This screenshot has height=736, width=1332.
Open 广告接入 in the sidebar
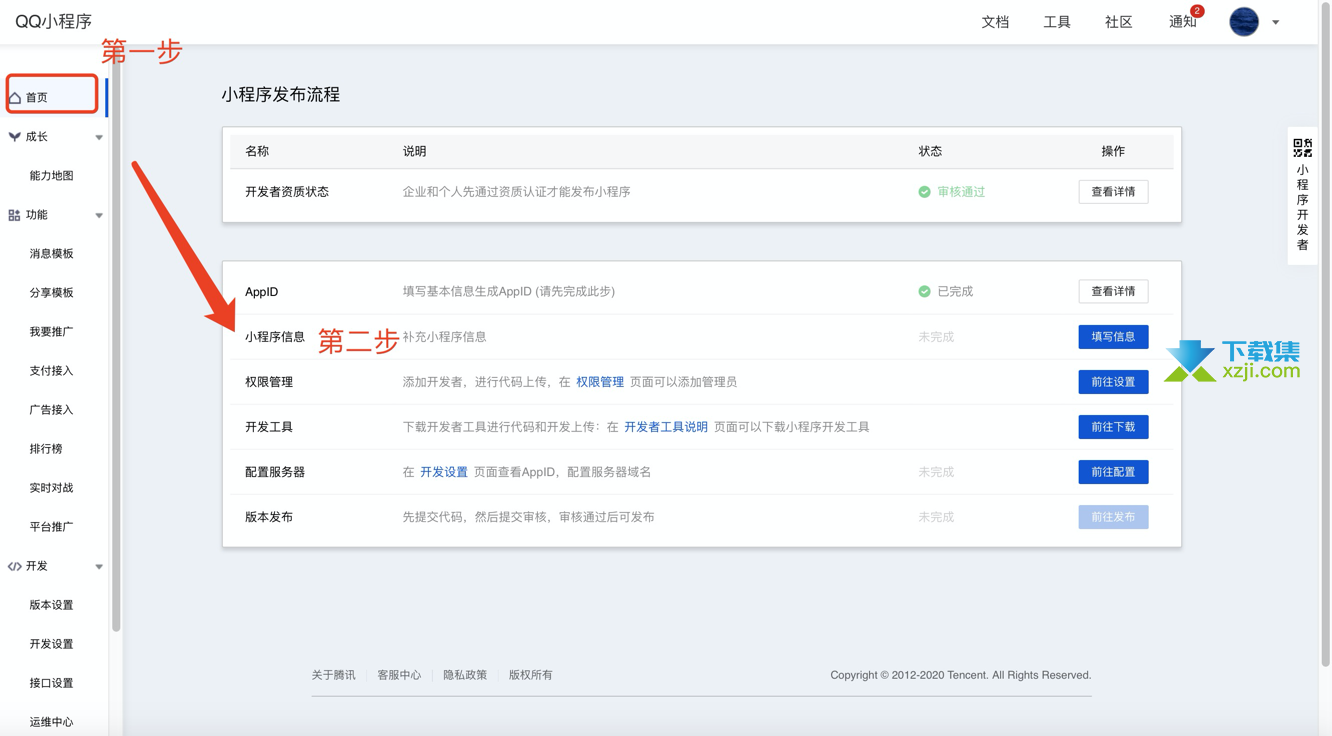coord(52,410)
